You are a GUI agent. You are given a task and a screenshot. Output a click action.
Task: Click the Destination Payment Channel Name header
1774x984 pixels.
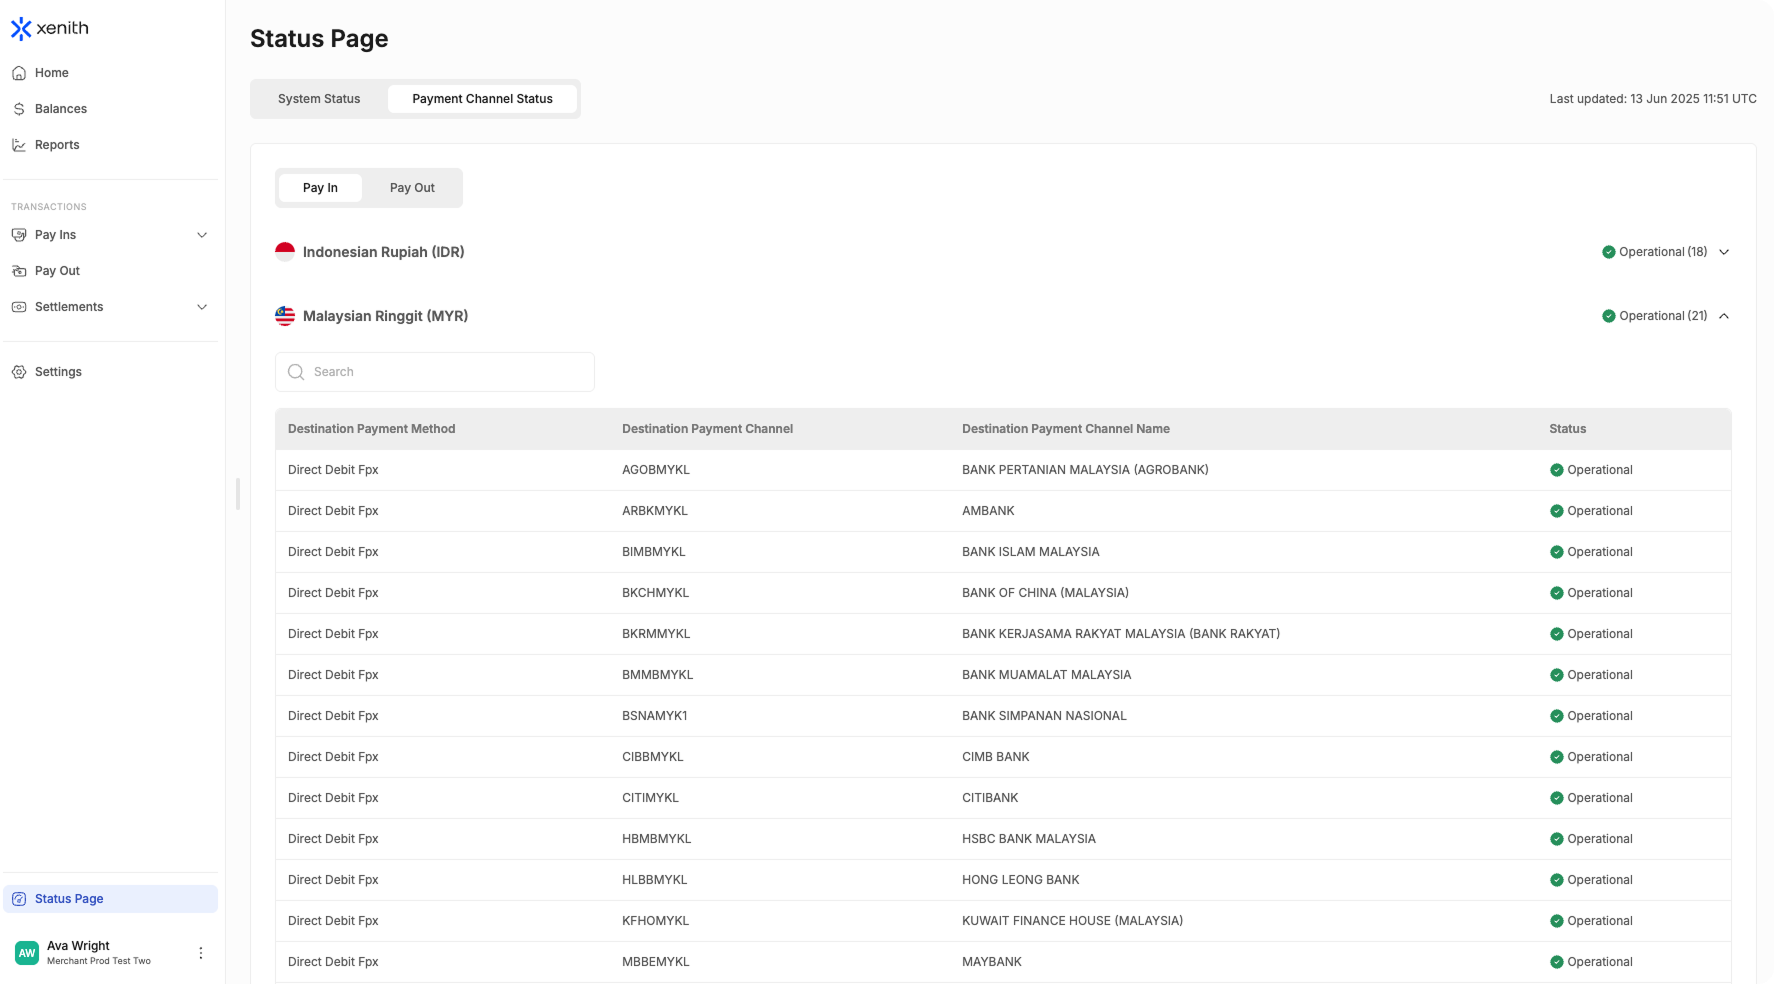tap(1066, 429)
